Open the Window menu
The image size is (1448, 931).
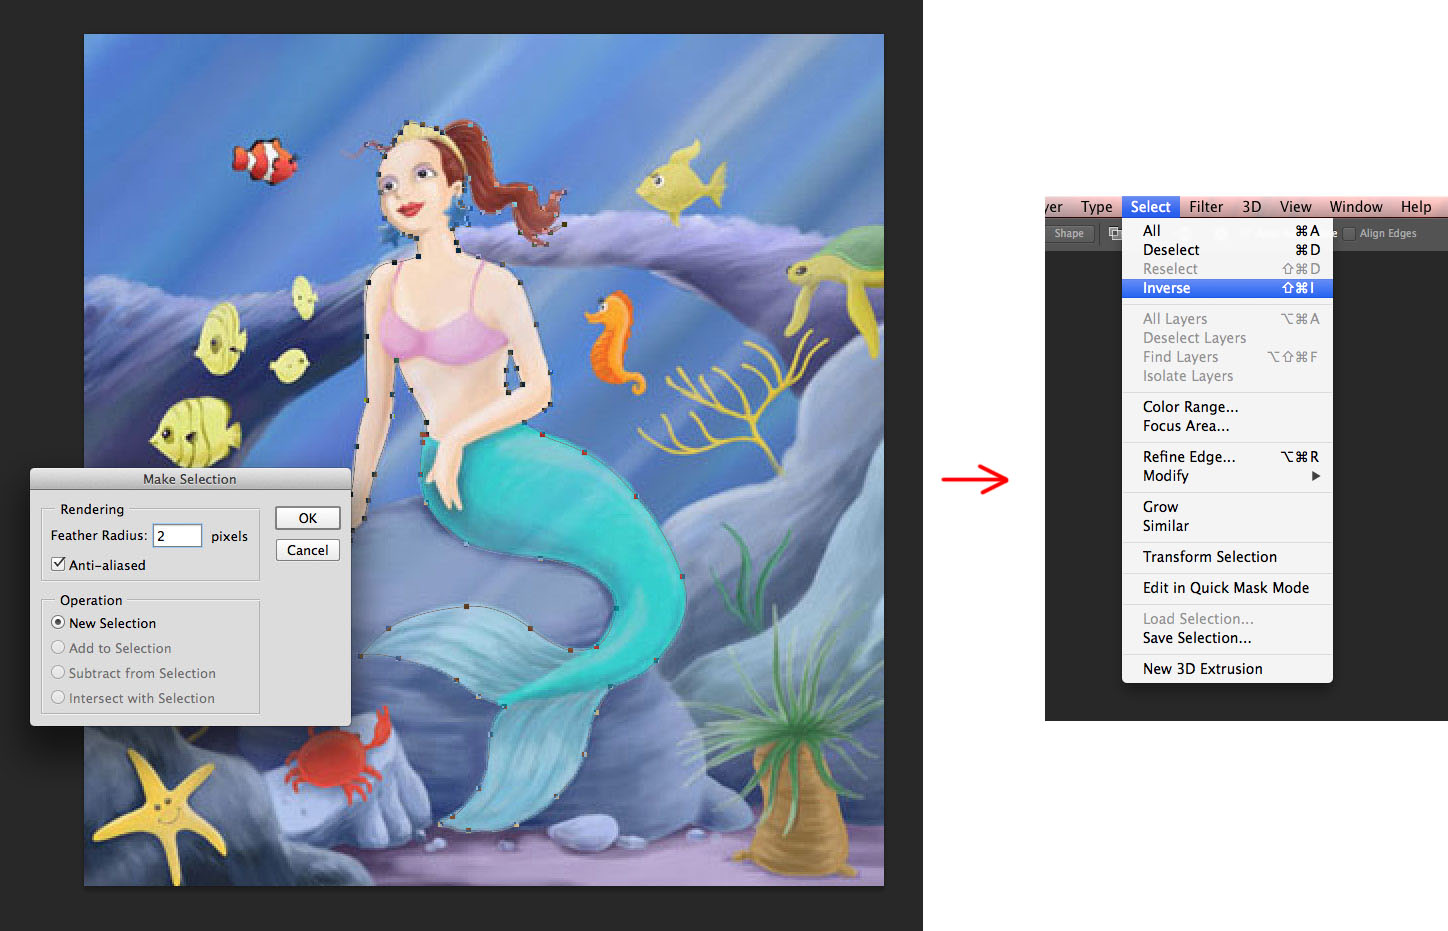click(1355, 207)
